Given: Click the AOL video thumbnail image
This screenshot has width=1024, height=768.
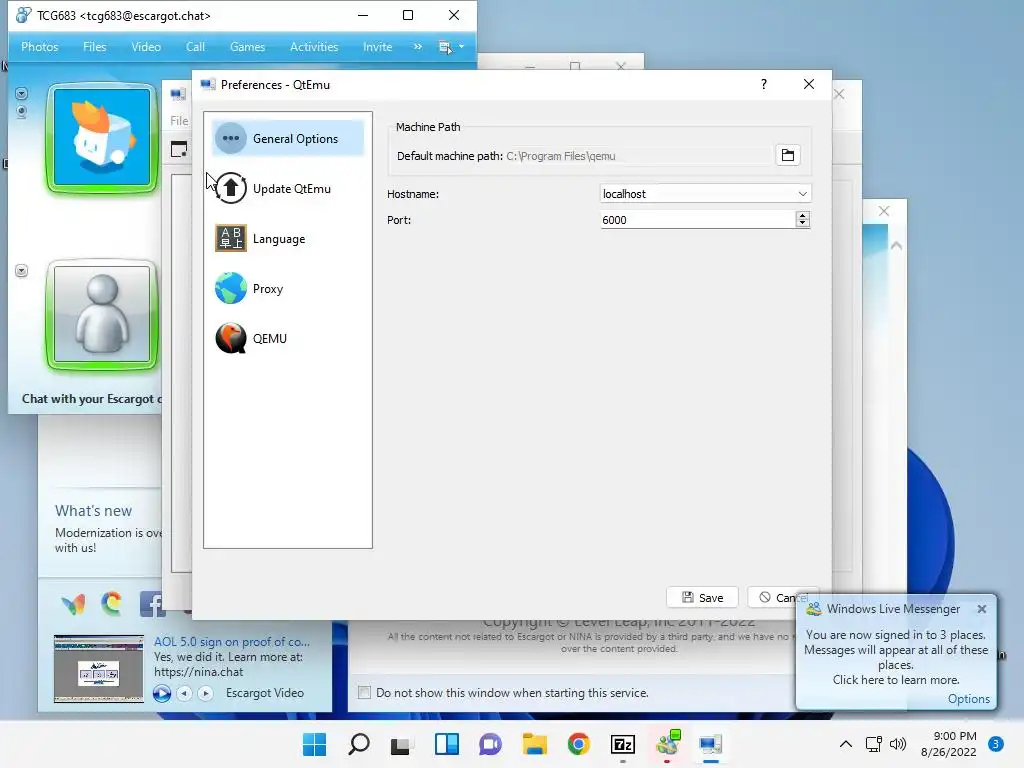Looking at the screenshot, I should [x=99, y=669].
